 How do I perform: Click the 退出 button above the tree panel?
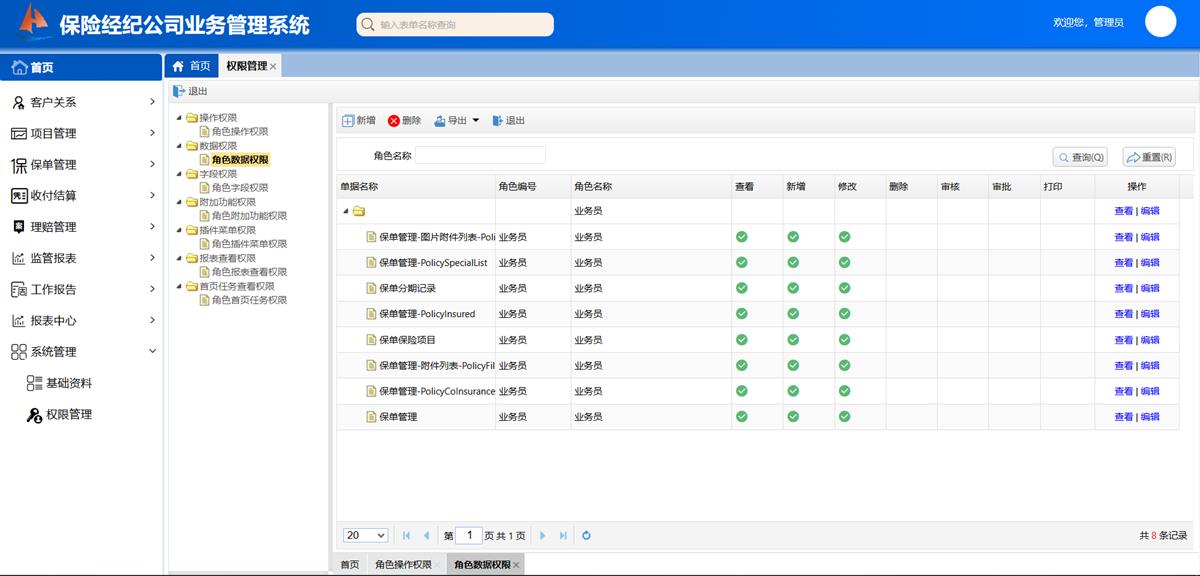point(190,91)
